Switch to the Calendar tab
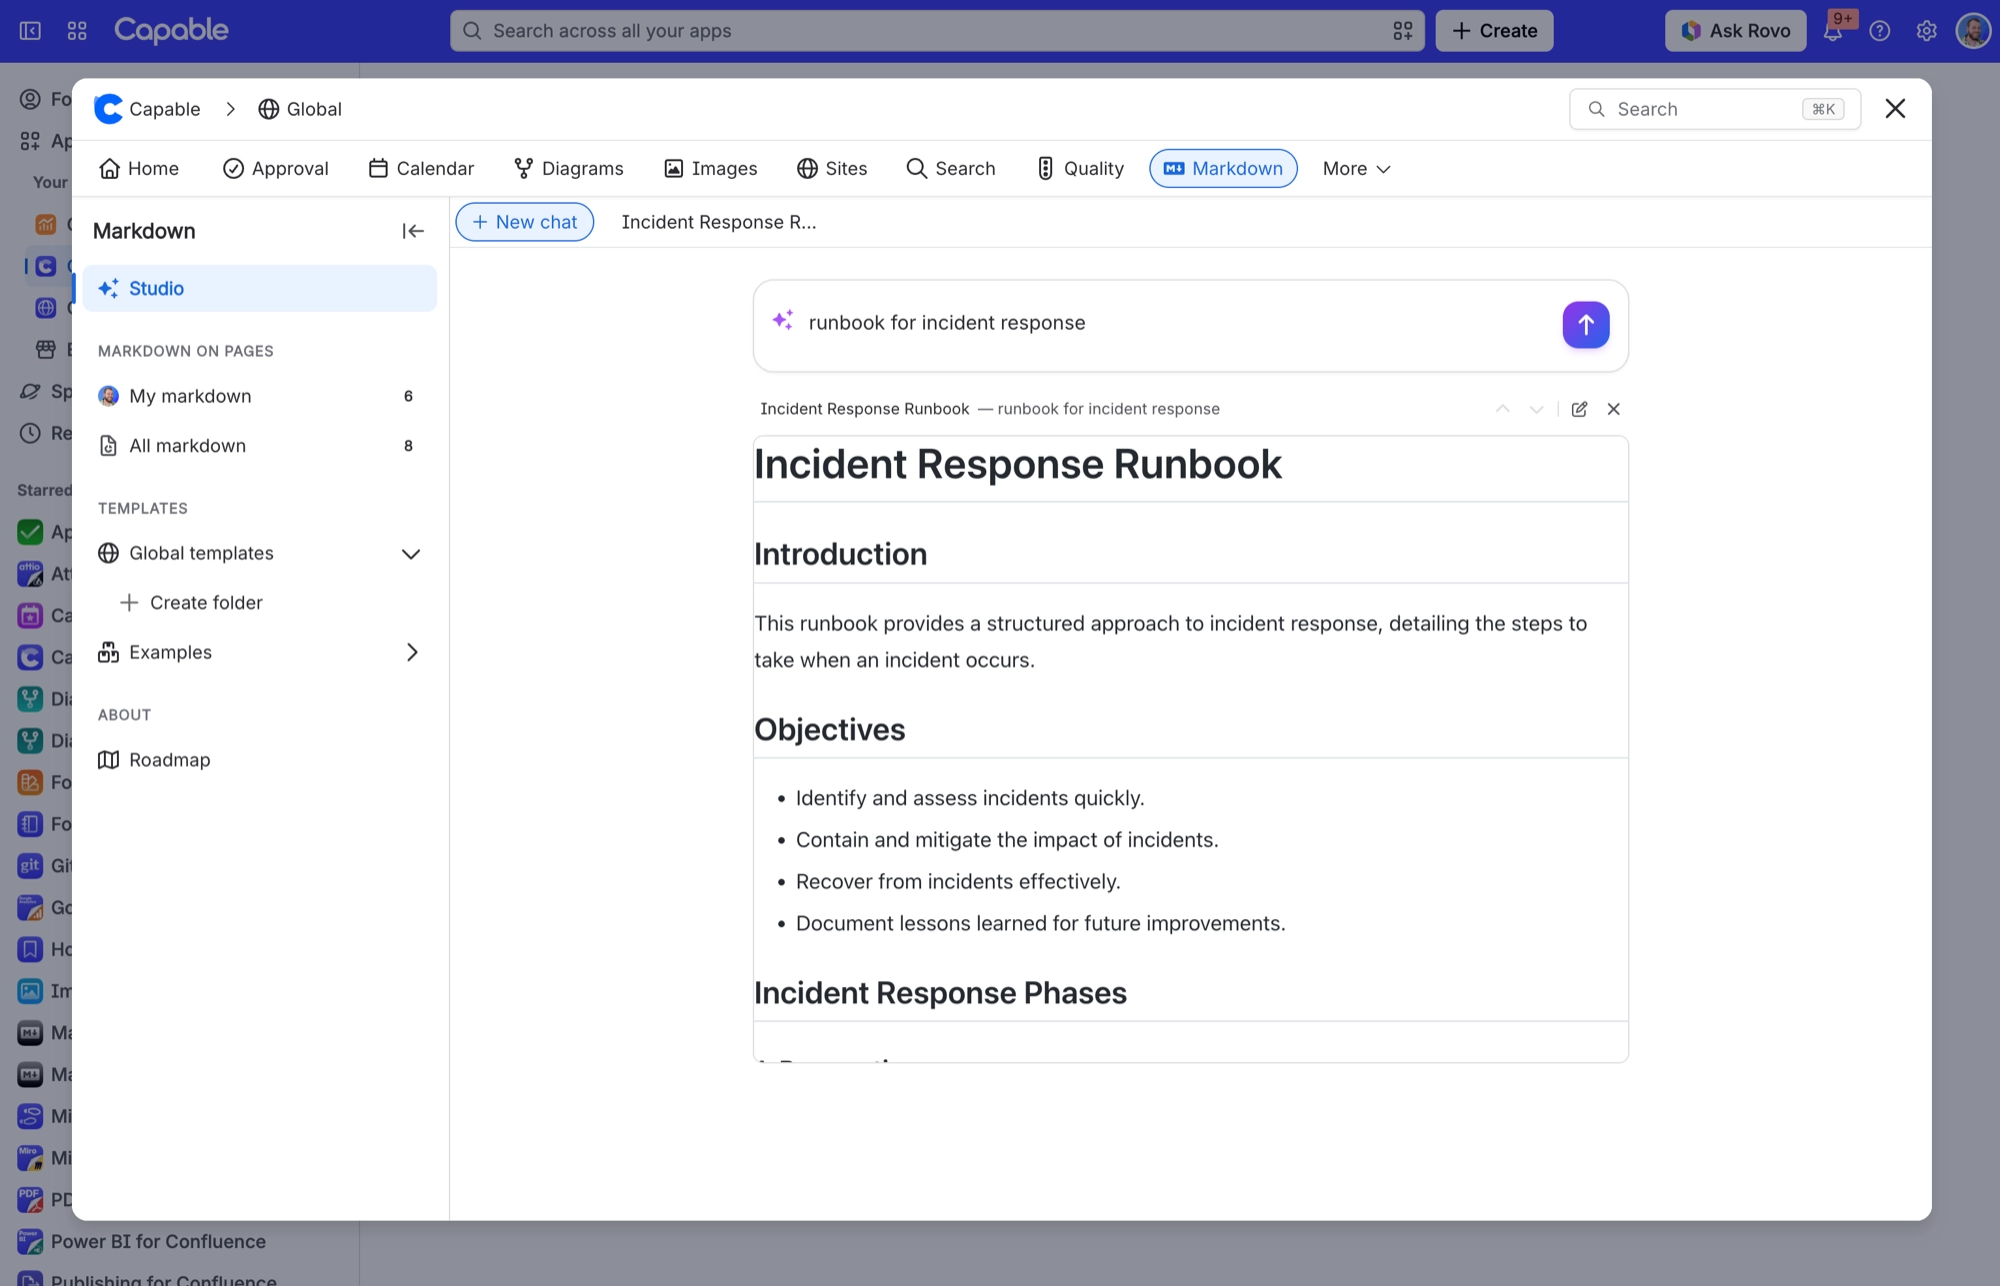This screenshot has width=2000, height=1286. click(x=421, y=168)
